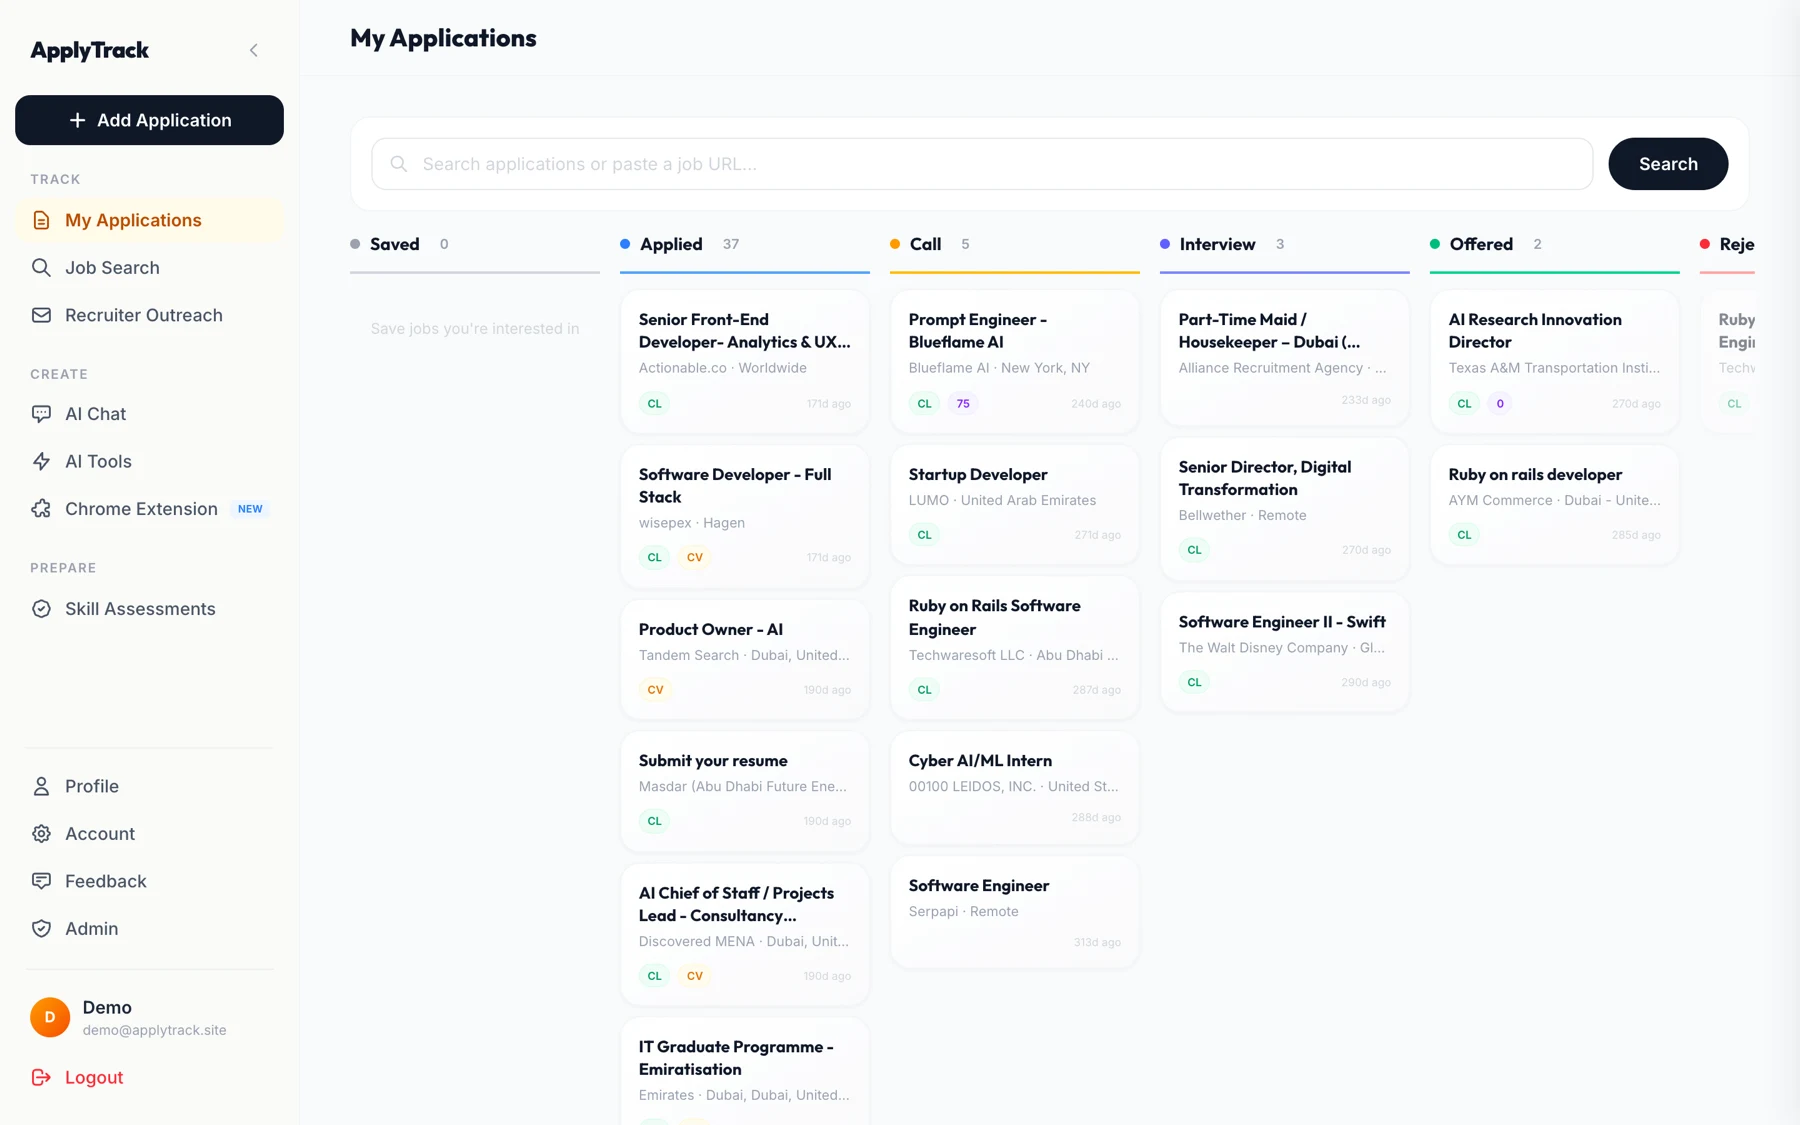1800x1125 pixels.
Task: Open Skill Assessments page
Action: coord(149,608)
